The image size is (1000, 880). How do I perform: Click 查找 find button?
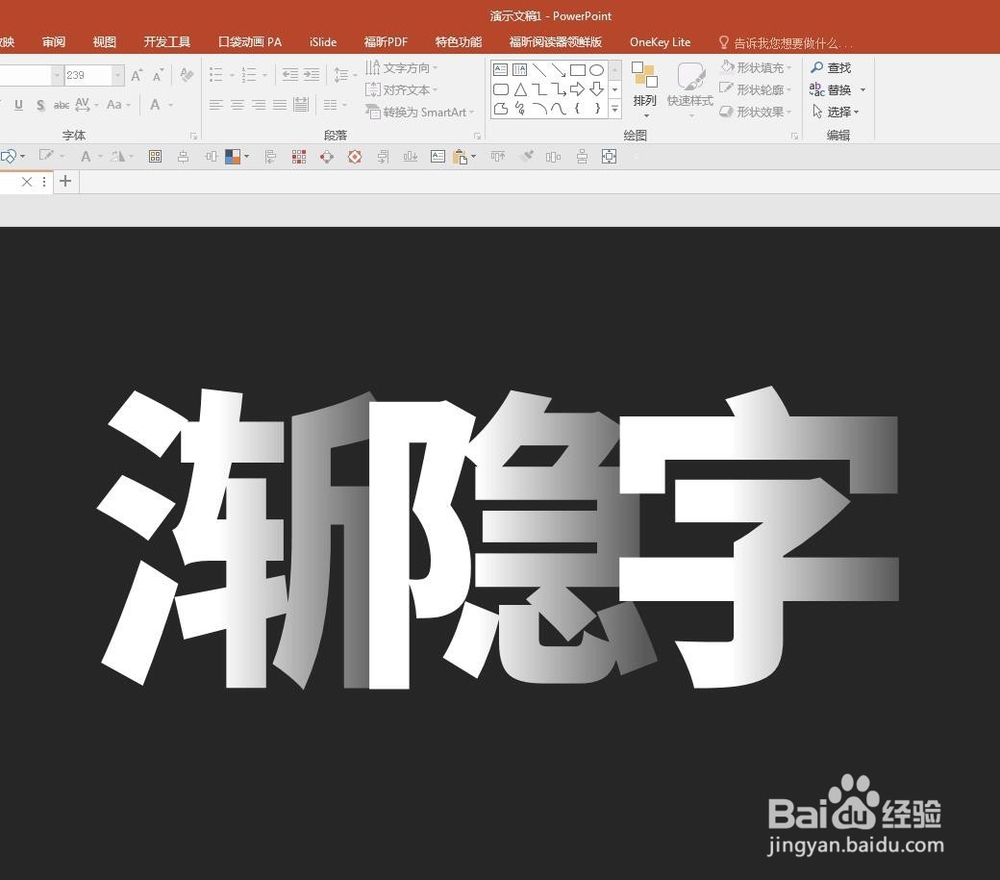(831, 68)
